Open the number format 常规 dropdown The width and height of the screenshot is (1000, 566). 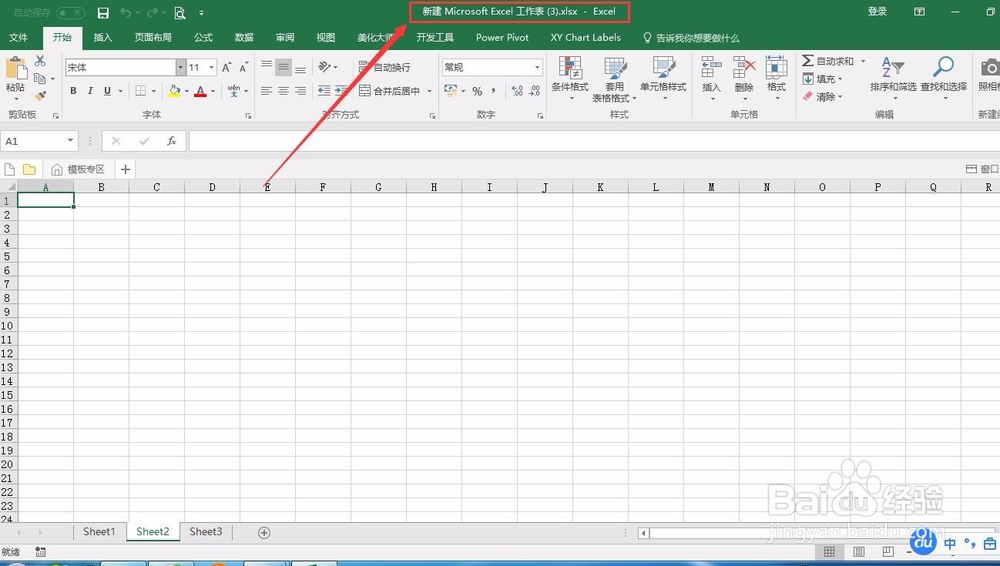pyautogui.click(x=537, y=67)
